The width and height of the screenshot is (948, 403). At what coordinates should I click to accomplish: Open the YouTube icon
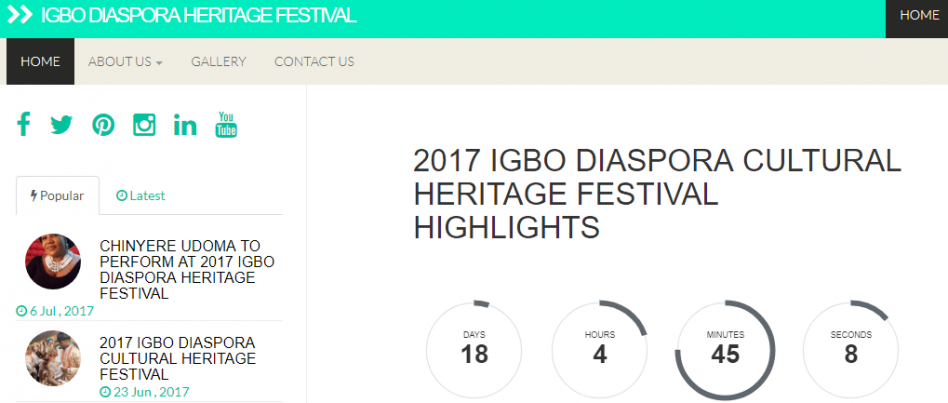(226, 124)
